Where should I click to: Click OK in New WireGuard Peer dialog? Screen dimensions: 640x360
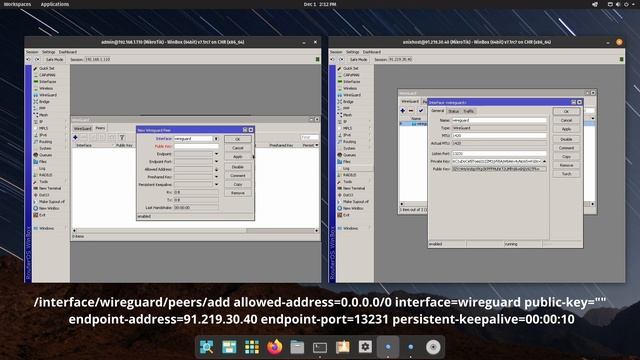(238, 139)
